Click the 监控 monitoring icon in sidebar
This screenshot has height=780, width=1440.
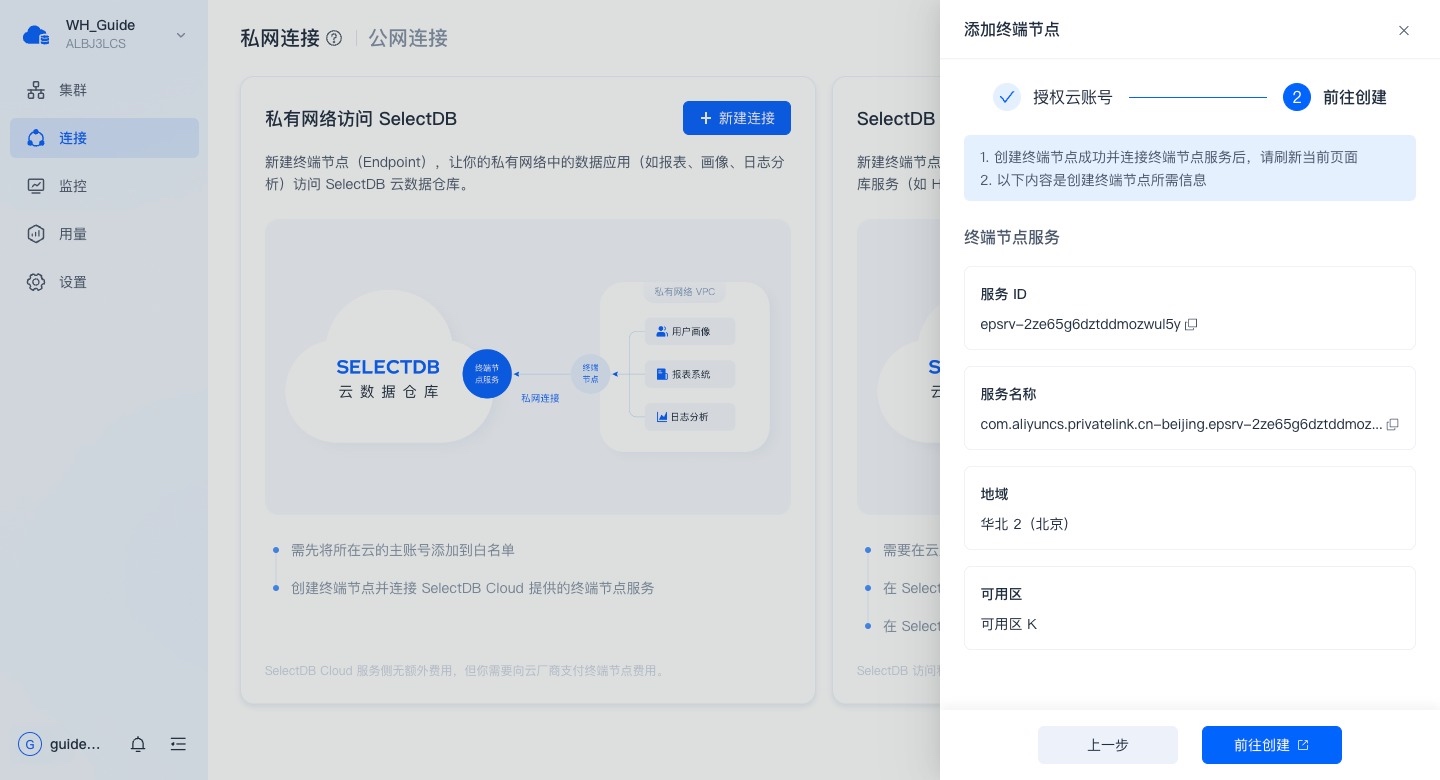coord(36,186)
